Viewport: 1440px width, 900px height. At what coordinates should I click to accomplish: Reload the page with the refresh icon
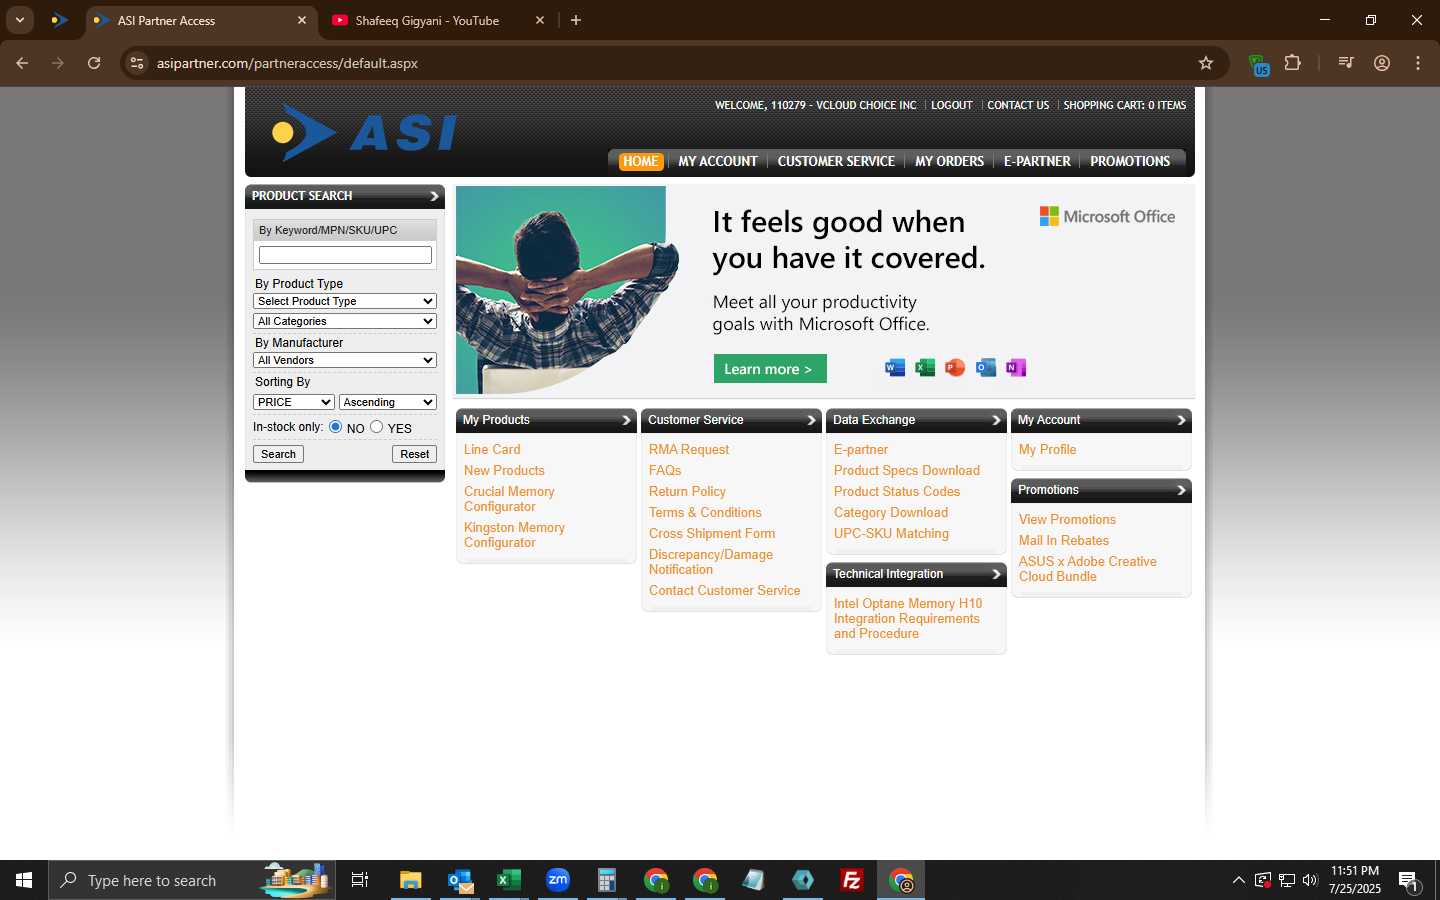[94, 63]
